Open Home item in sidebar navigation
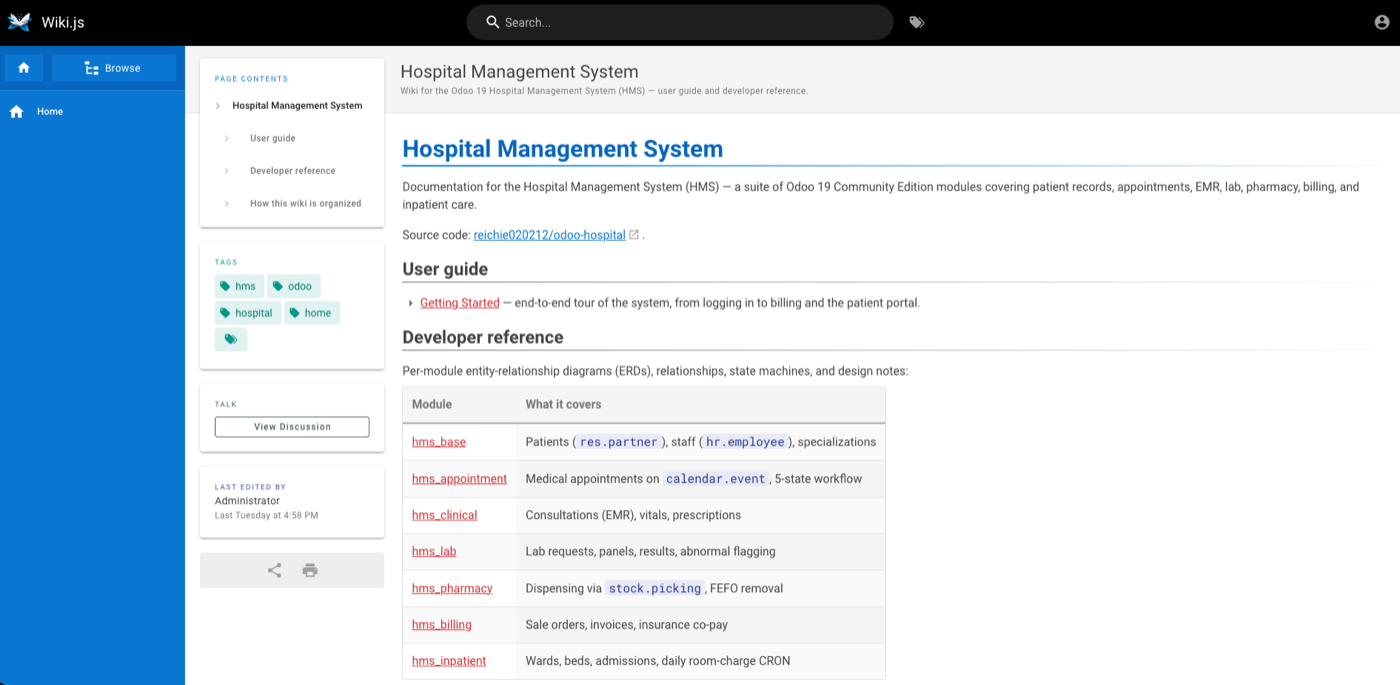 pyautogui.click(x=92, y=111)
